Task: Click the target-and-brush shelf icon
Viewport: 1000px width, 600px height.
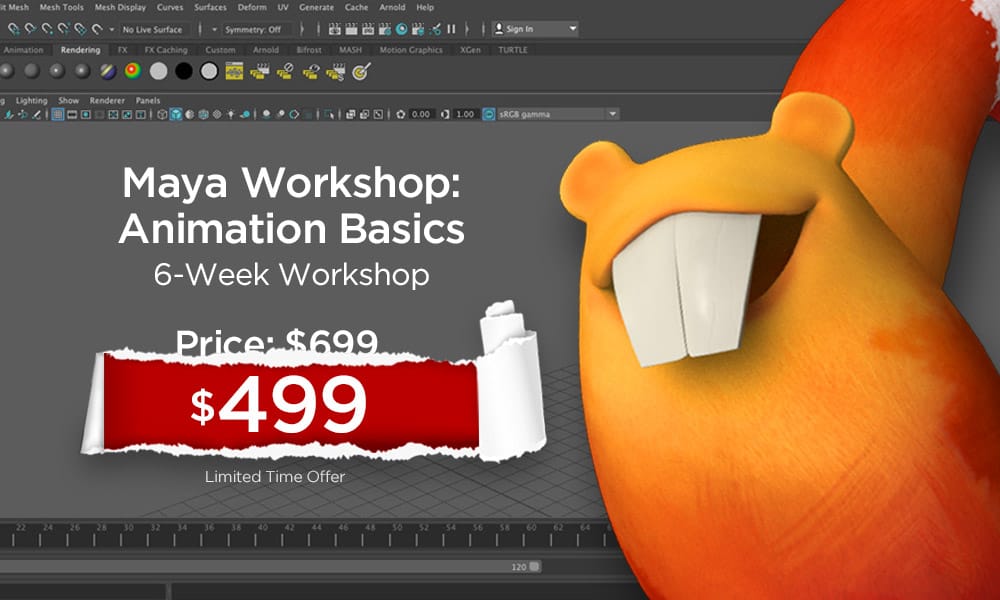Action: click(x=361, y=71)
